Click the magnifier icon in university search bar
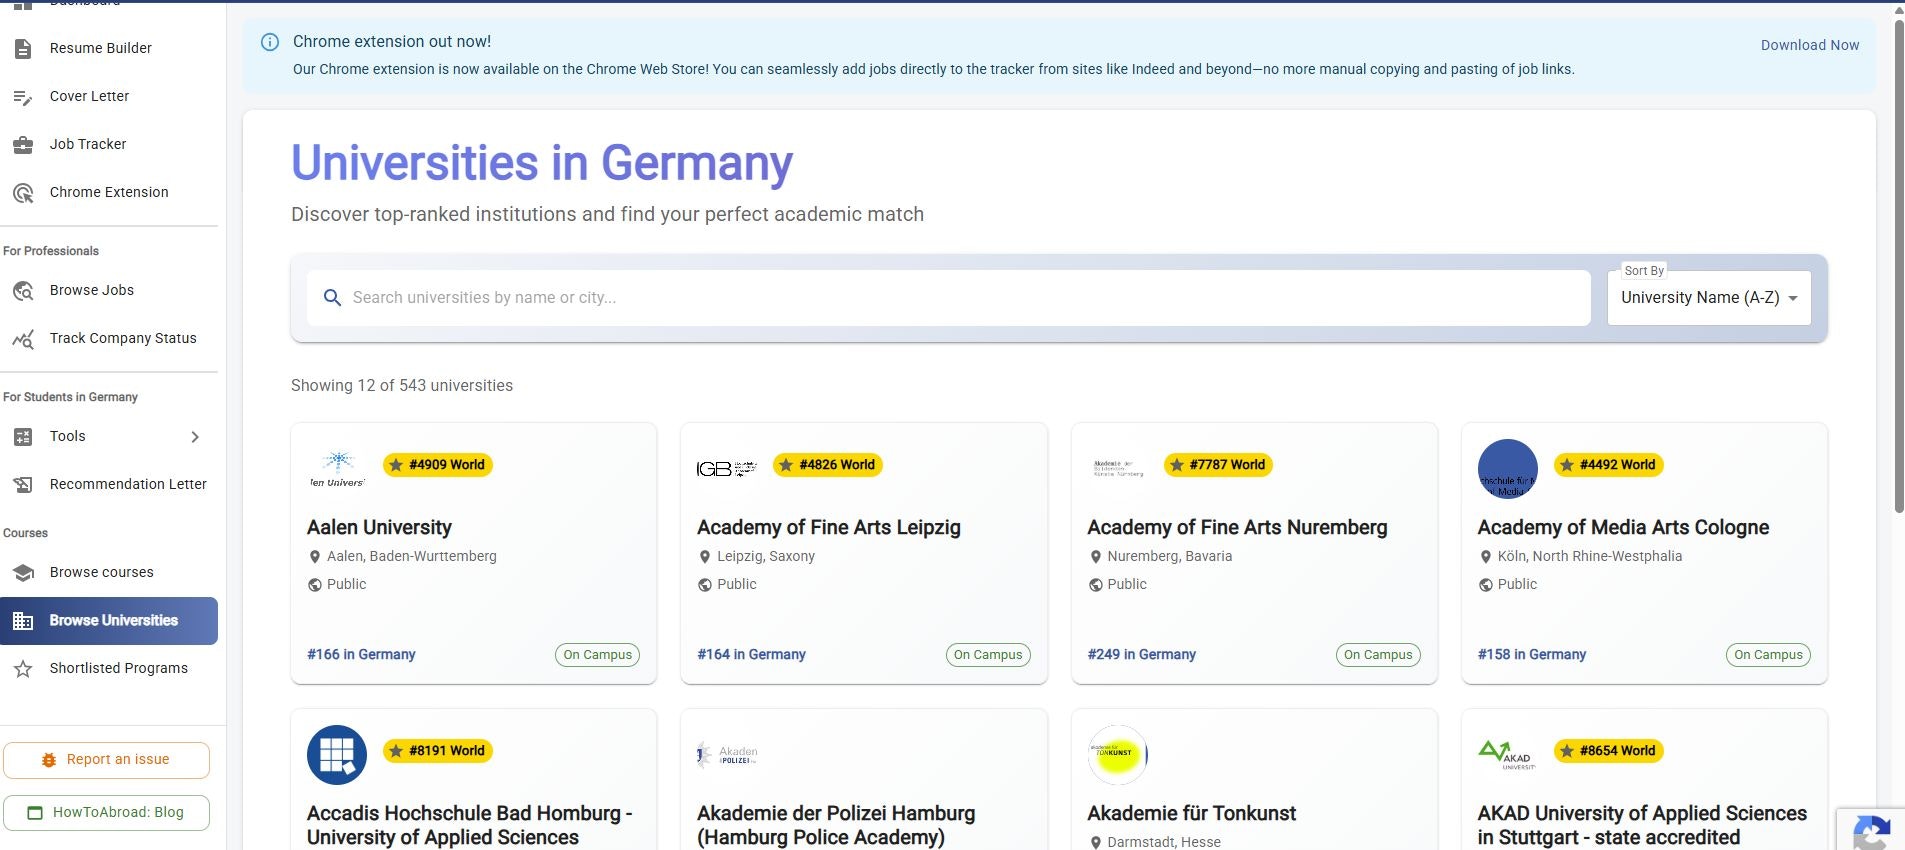 click(333, 297)
